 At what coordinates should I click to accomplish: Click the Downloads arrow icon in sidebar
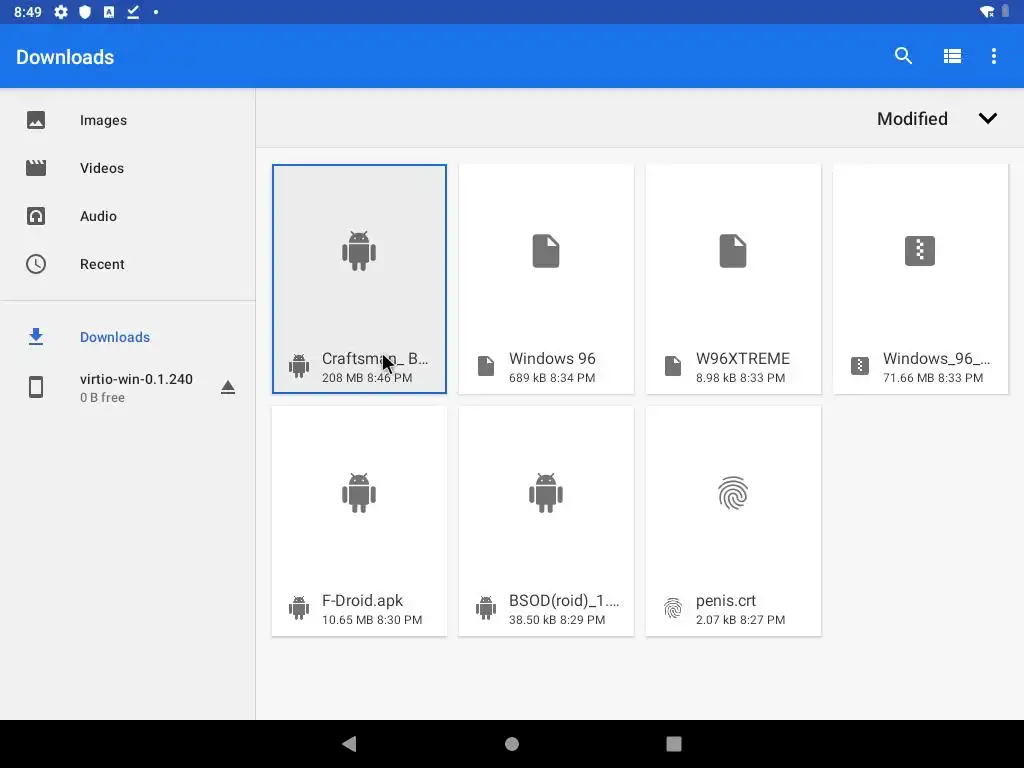click(x=36, y=337)
